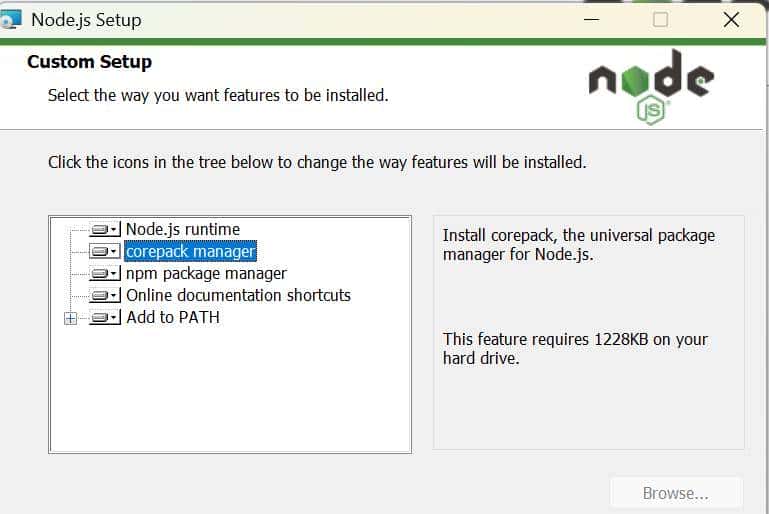Open the Add to PATH install-option dropdown icon
The width and height of the screenshot is (769, 514).
pyautogui.click(x=104, y=317)
